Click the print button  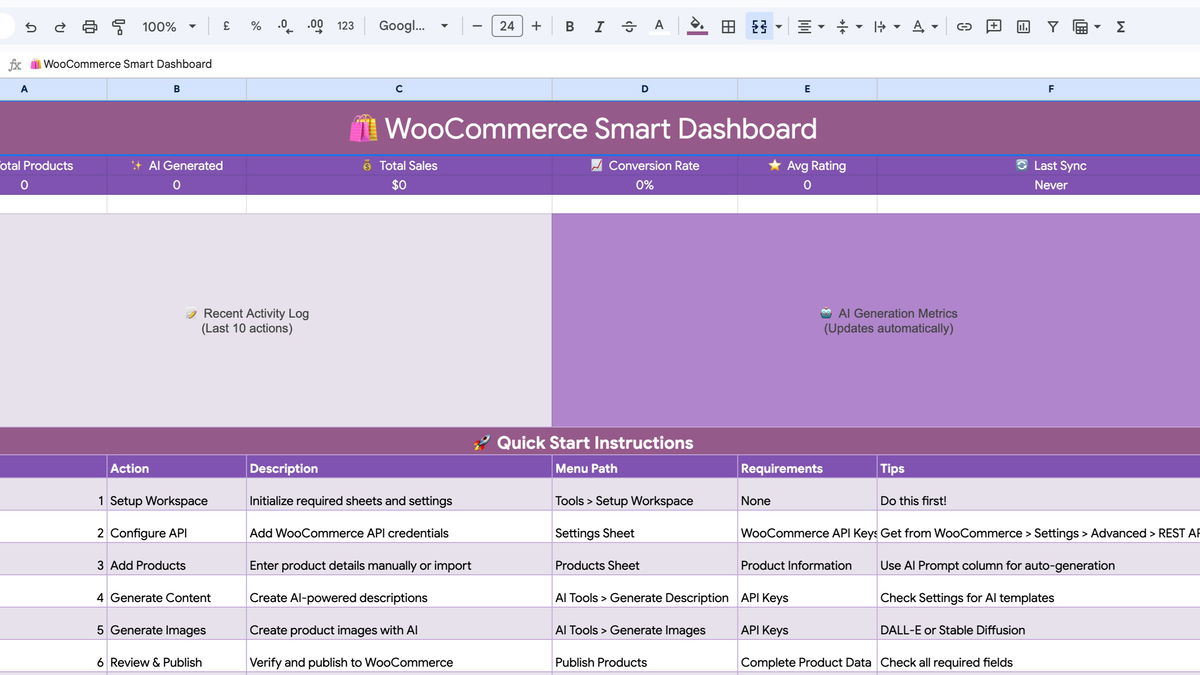click(x=89, y=26)
